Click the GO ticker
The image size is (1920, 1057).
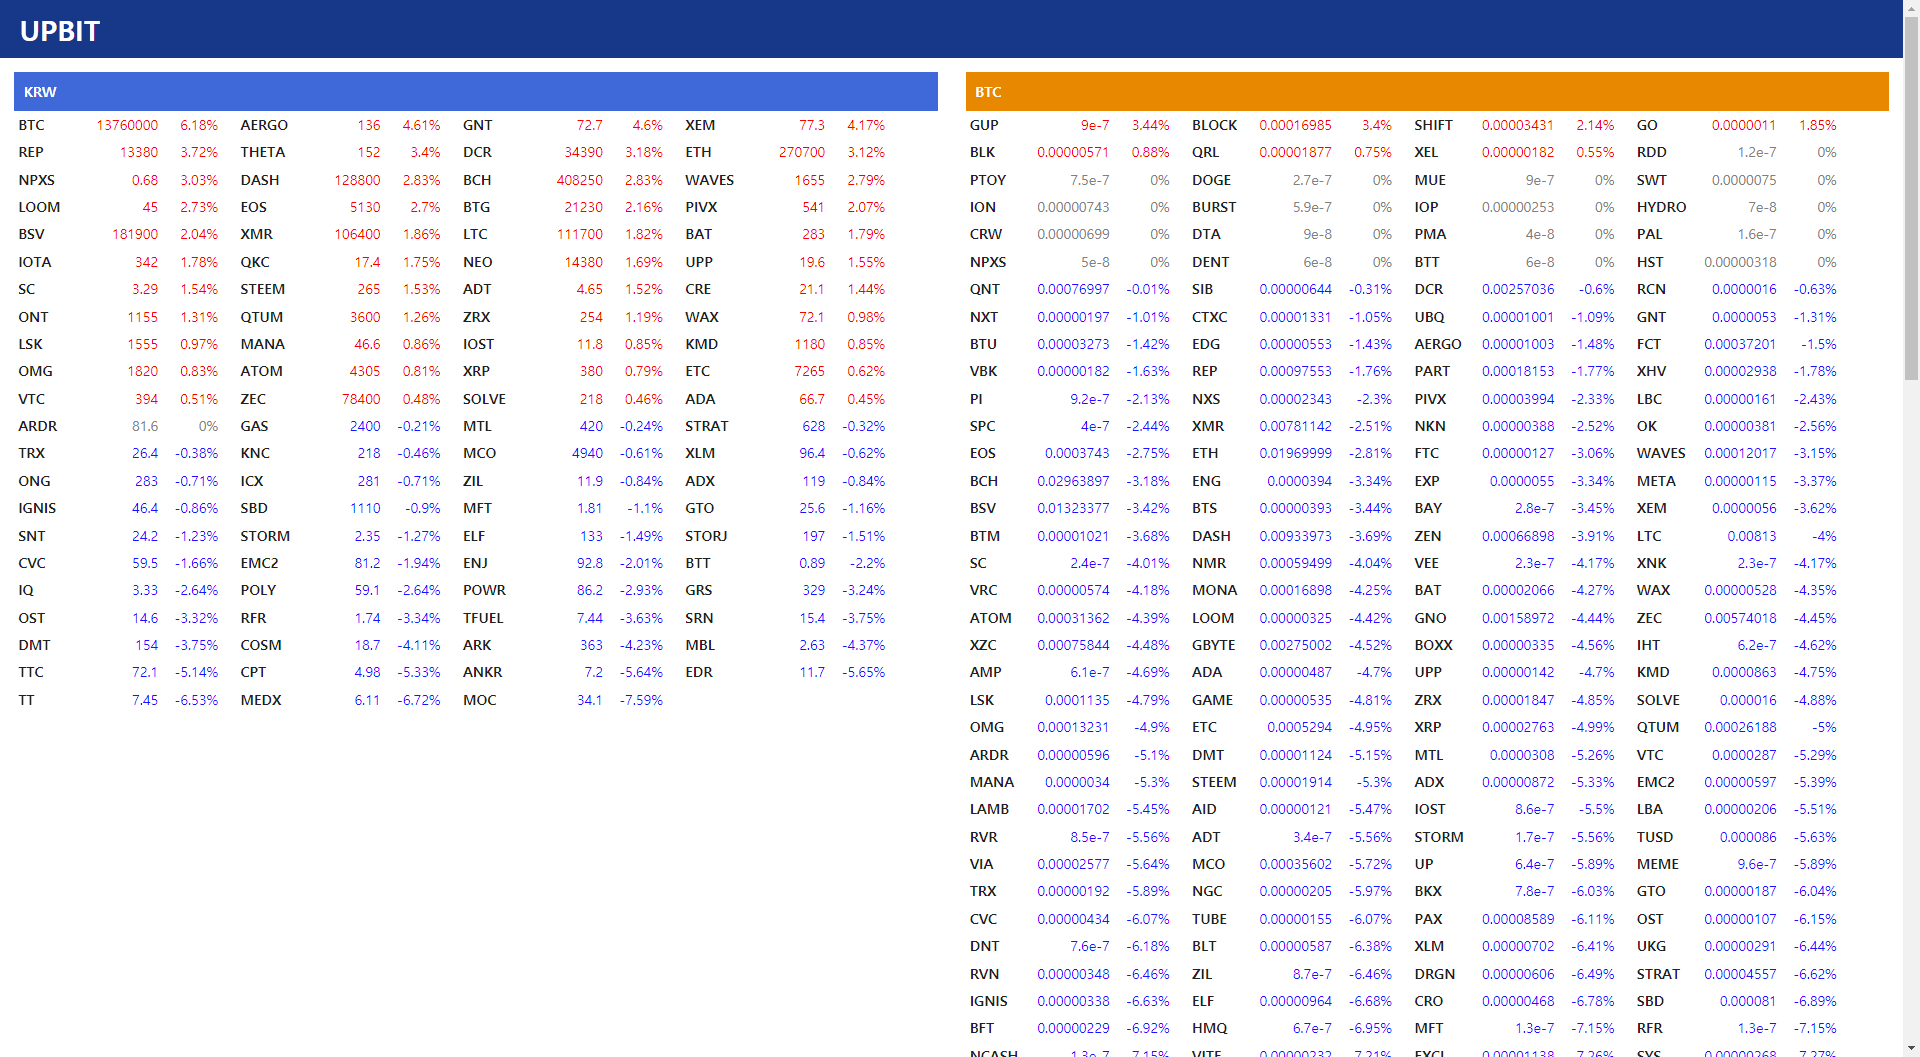[x=1647, y=125]
